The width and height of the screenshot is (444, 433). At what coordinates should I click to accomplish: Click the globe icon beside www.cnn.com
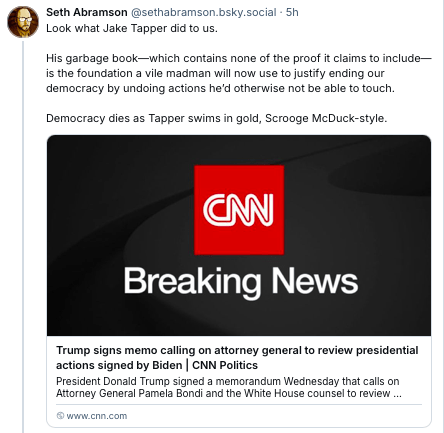tap(60, 416)
